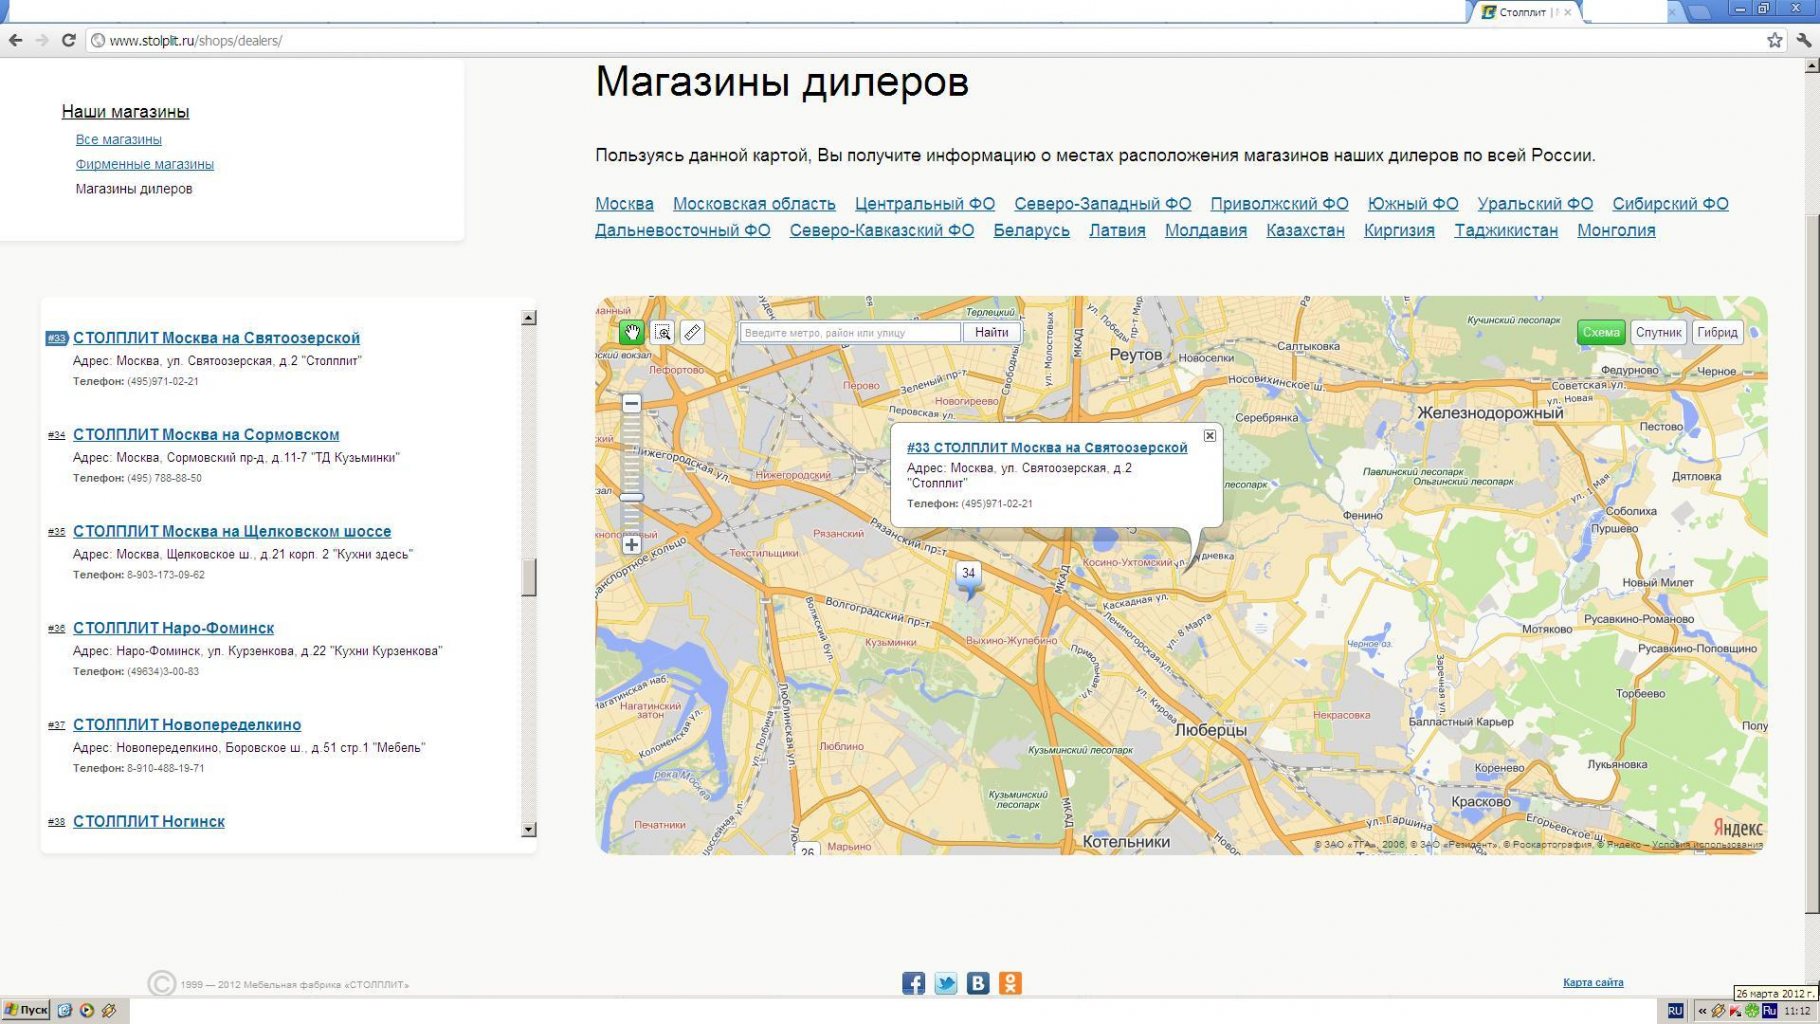Open СТОЛПЛИТ Москва на Сормовском entry

206,435
